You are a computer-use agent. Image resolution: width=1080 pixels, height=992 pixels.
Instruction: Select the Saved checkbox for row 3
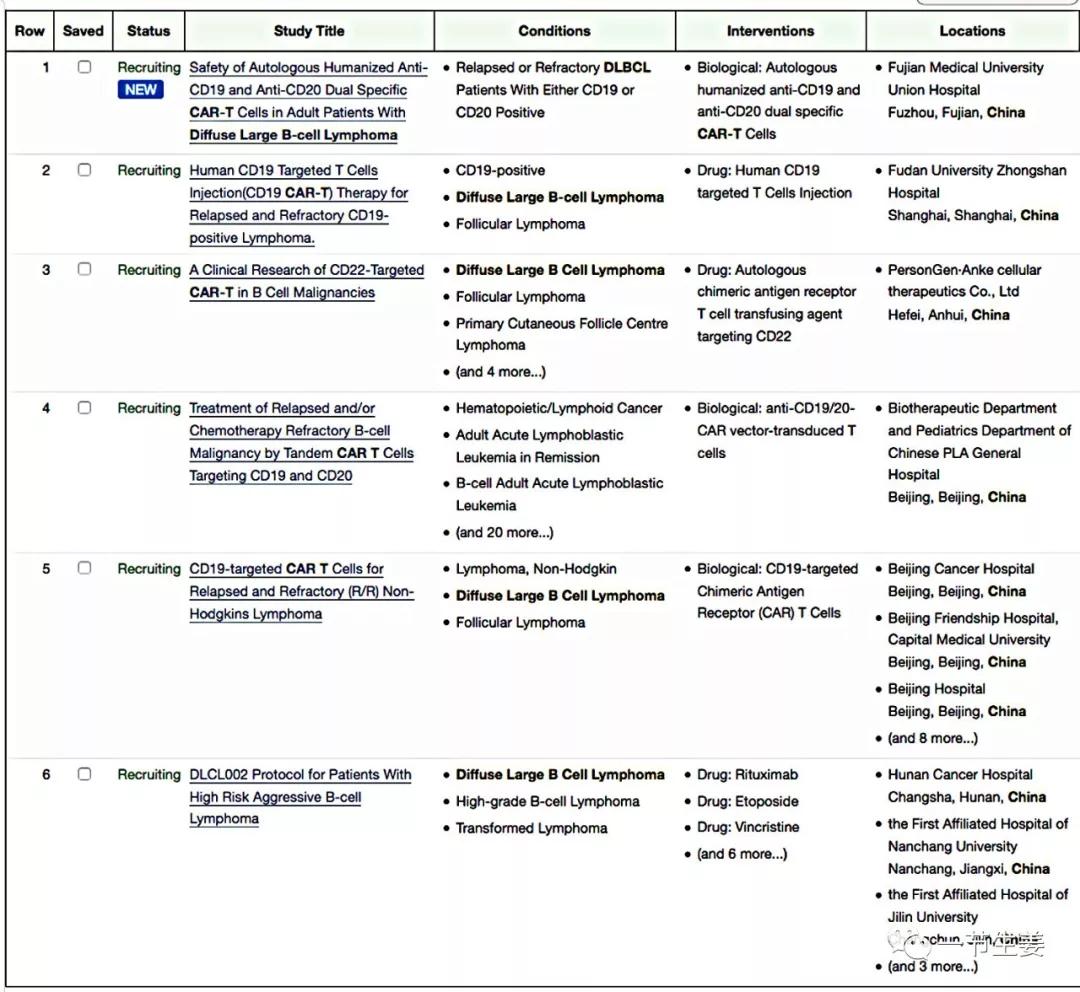tap(84, 269)
